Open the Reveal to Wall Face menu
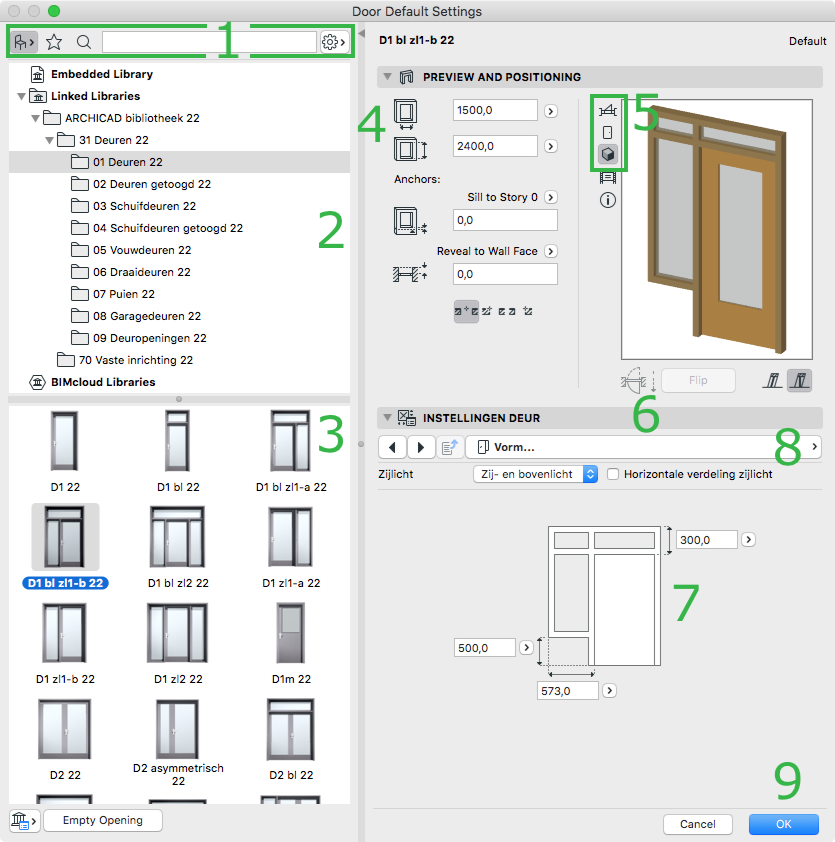835x842 pixels. coord(551,251)
